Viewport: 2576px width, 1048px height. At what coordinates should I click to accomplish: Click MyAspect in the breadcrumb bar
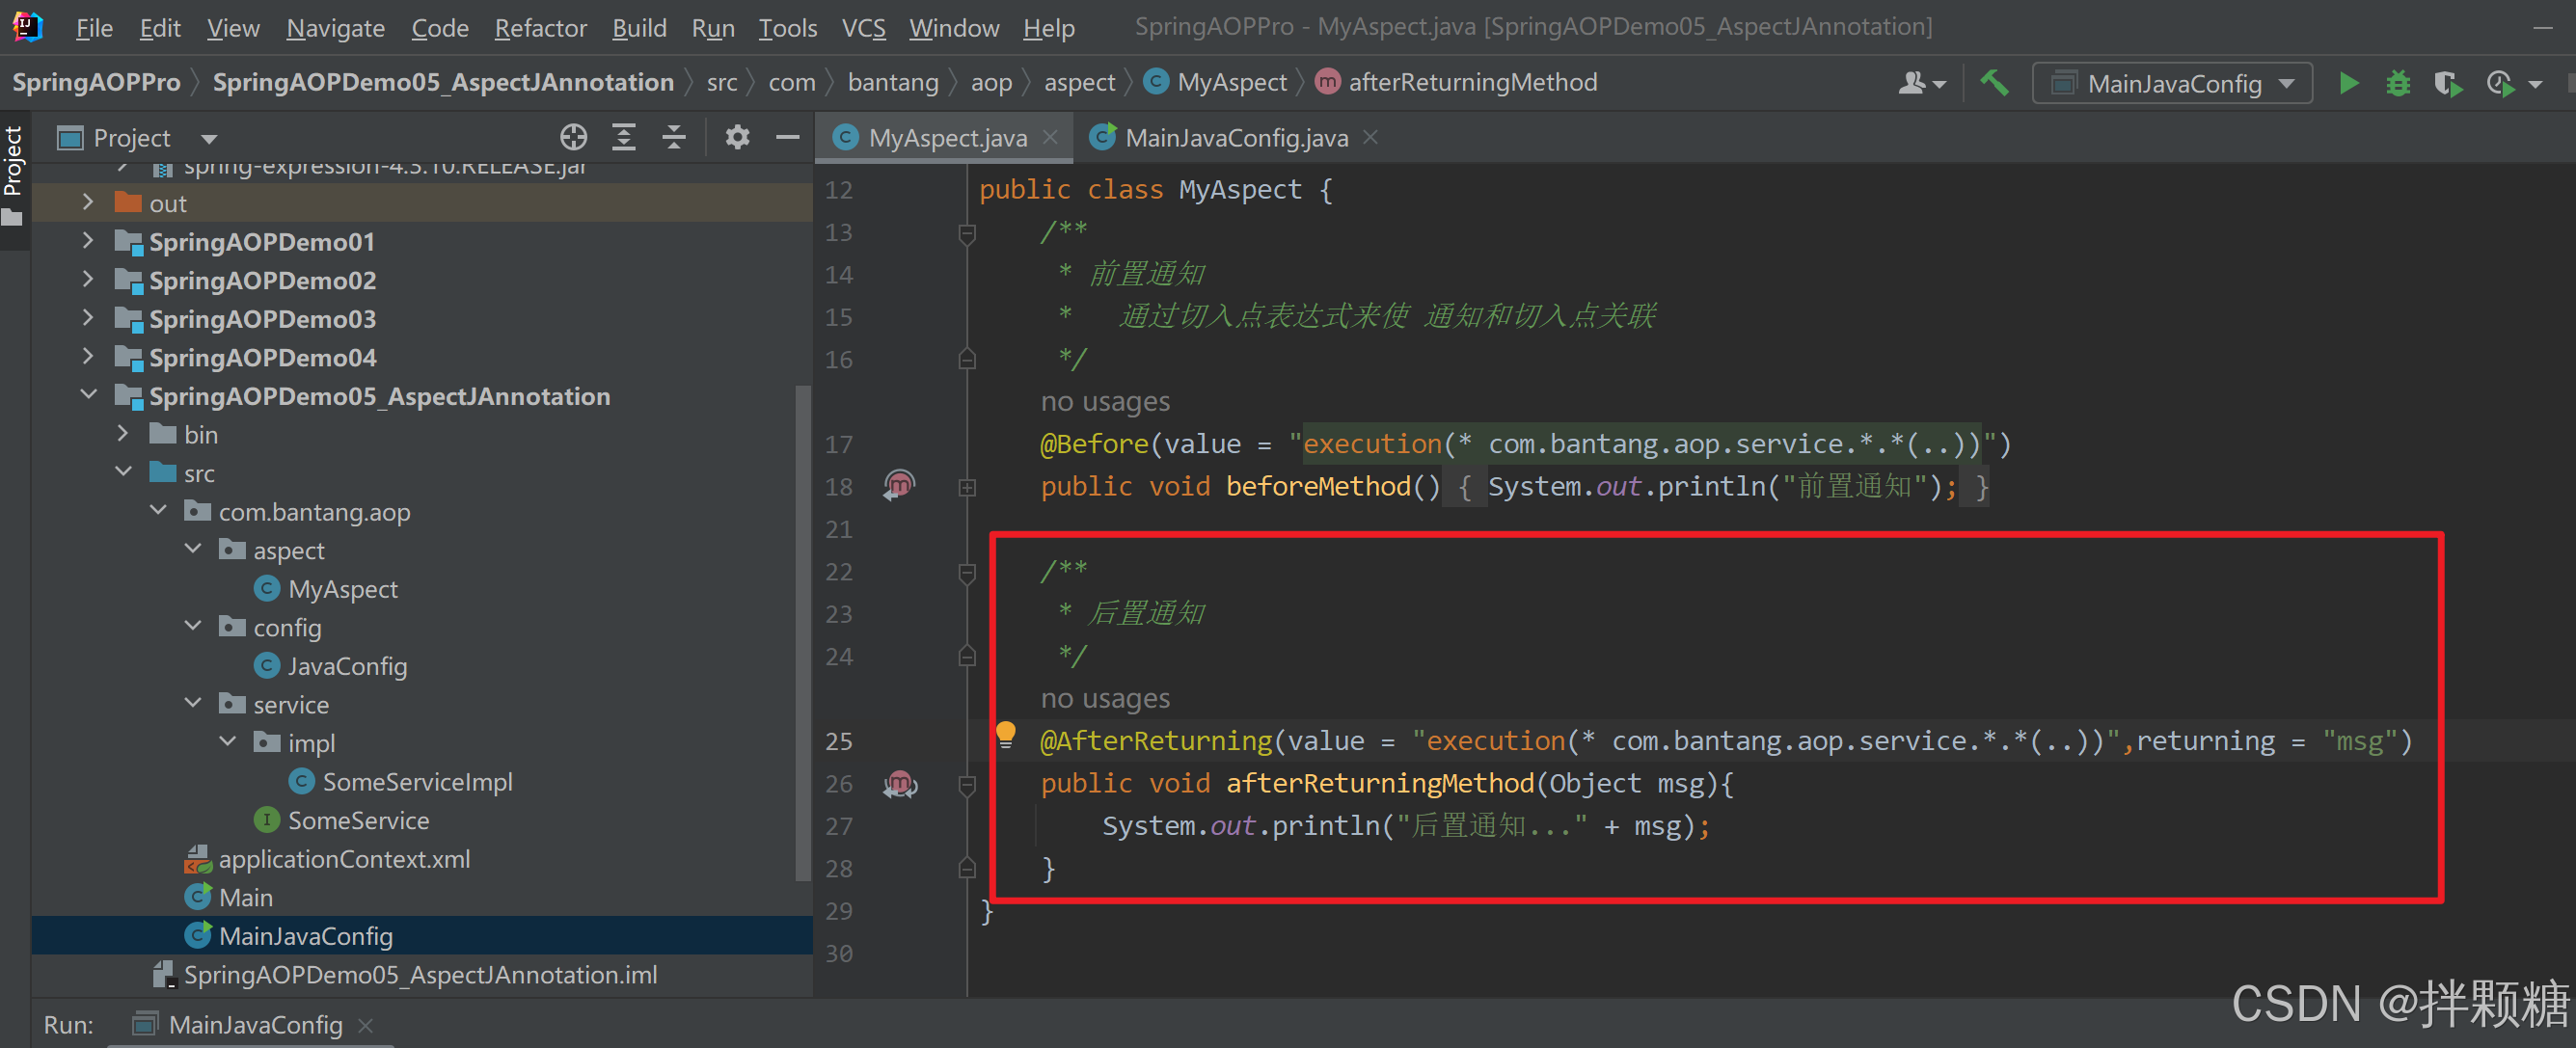click(1231, 82)
